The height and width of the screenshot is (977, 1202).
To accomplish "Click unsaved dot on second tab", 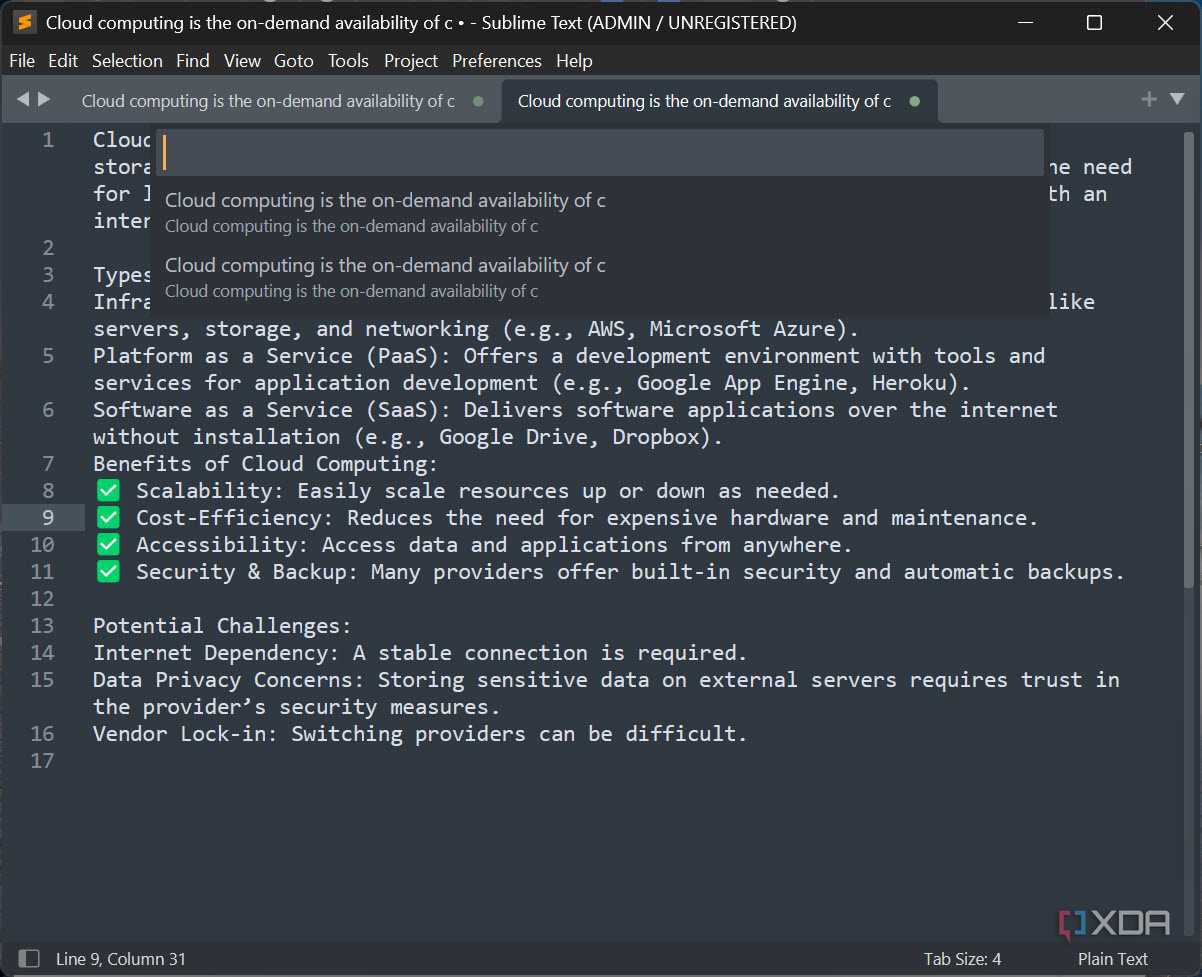I will pos(914,101).
